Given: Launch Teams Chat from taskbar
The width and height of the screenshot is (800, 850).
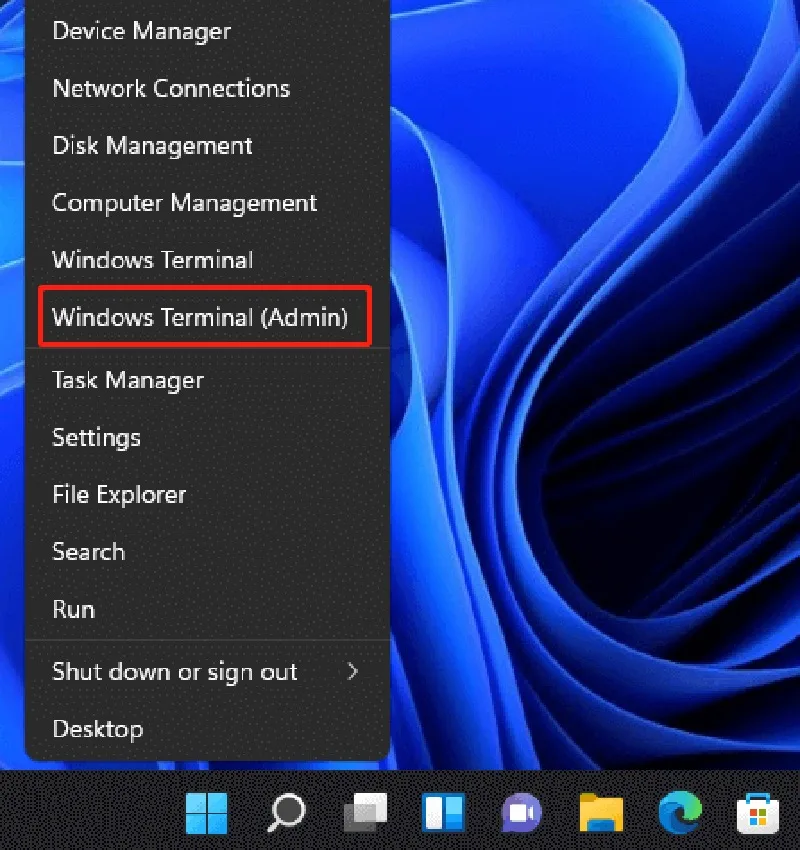Looking at the screenshot, I should (522, 813).
